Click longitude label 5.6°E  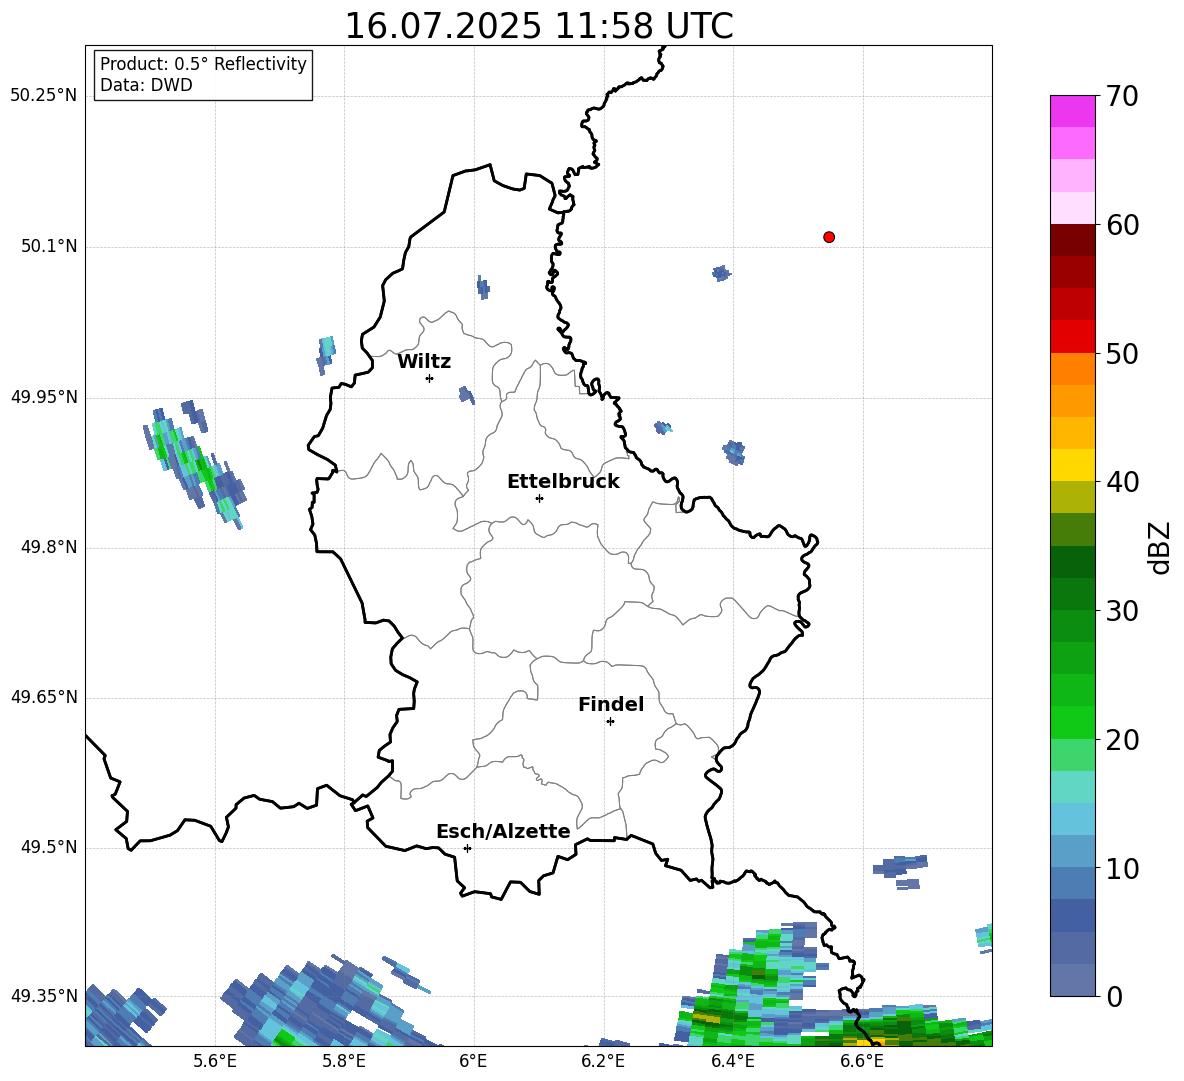[x=215, y=1061]
